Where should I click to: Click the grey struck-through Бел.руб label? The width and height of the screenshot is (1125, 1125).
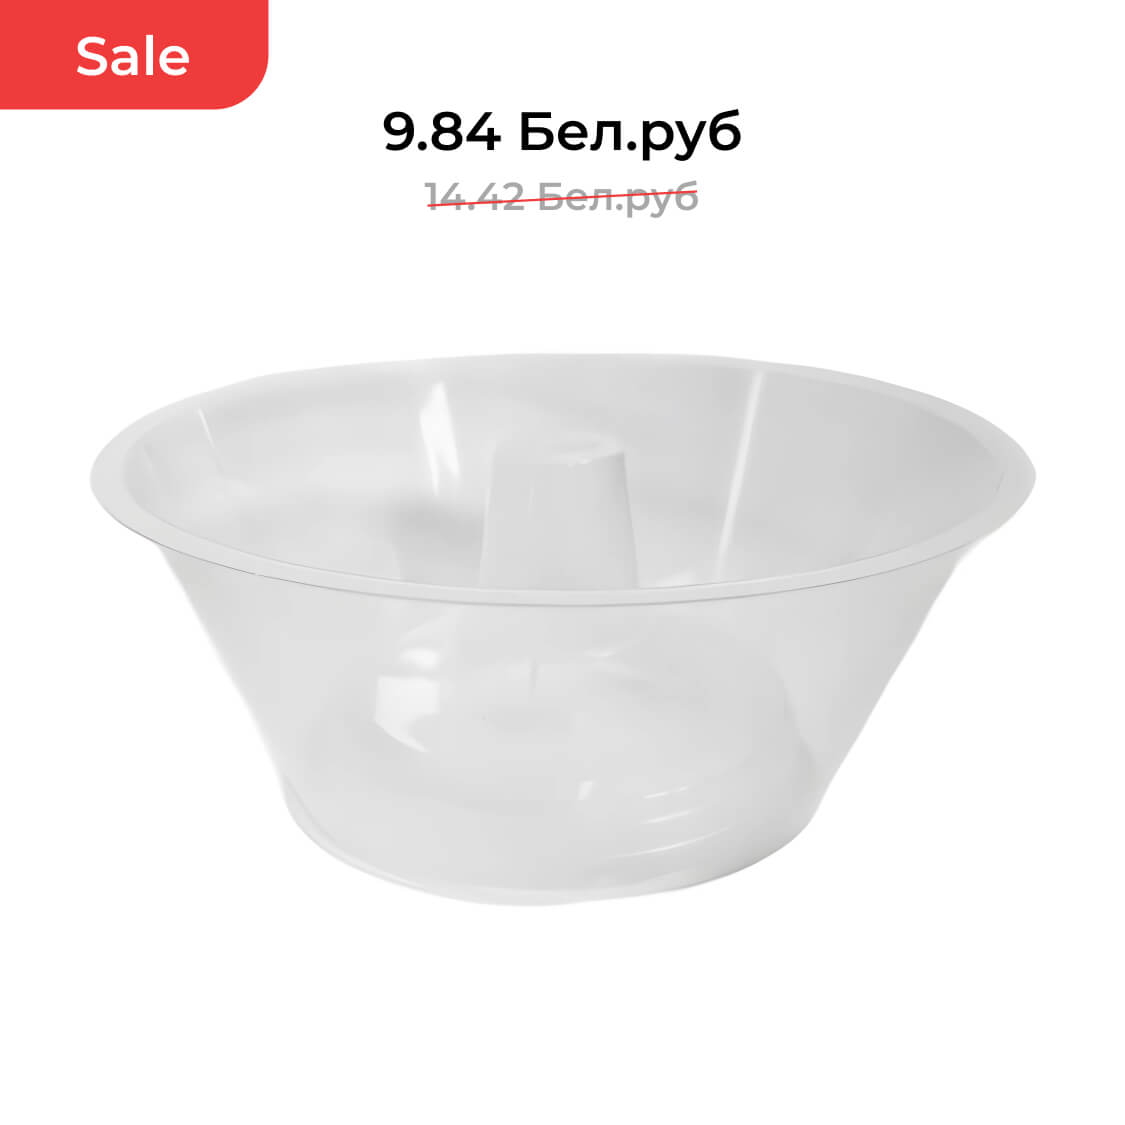pyautogui.click(x=618, y=197)
